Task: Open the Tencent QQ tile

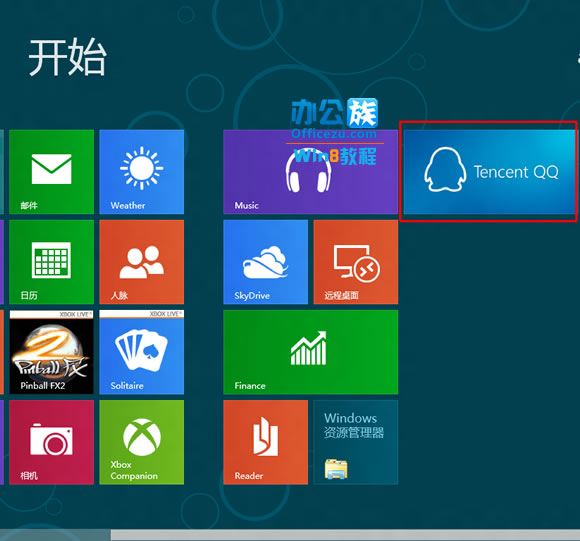Action: pyautogui.click(x=489, y=172)
